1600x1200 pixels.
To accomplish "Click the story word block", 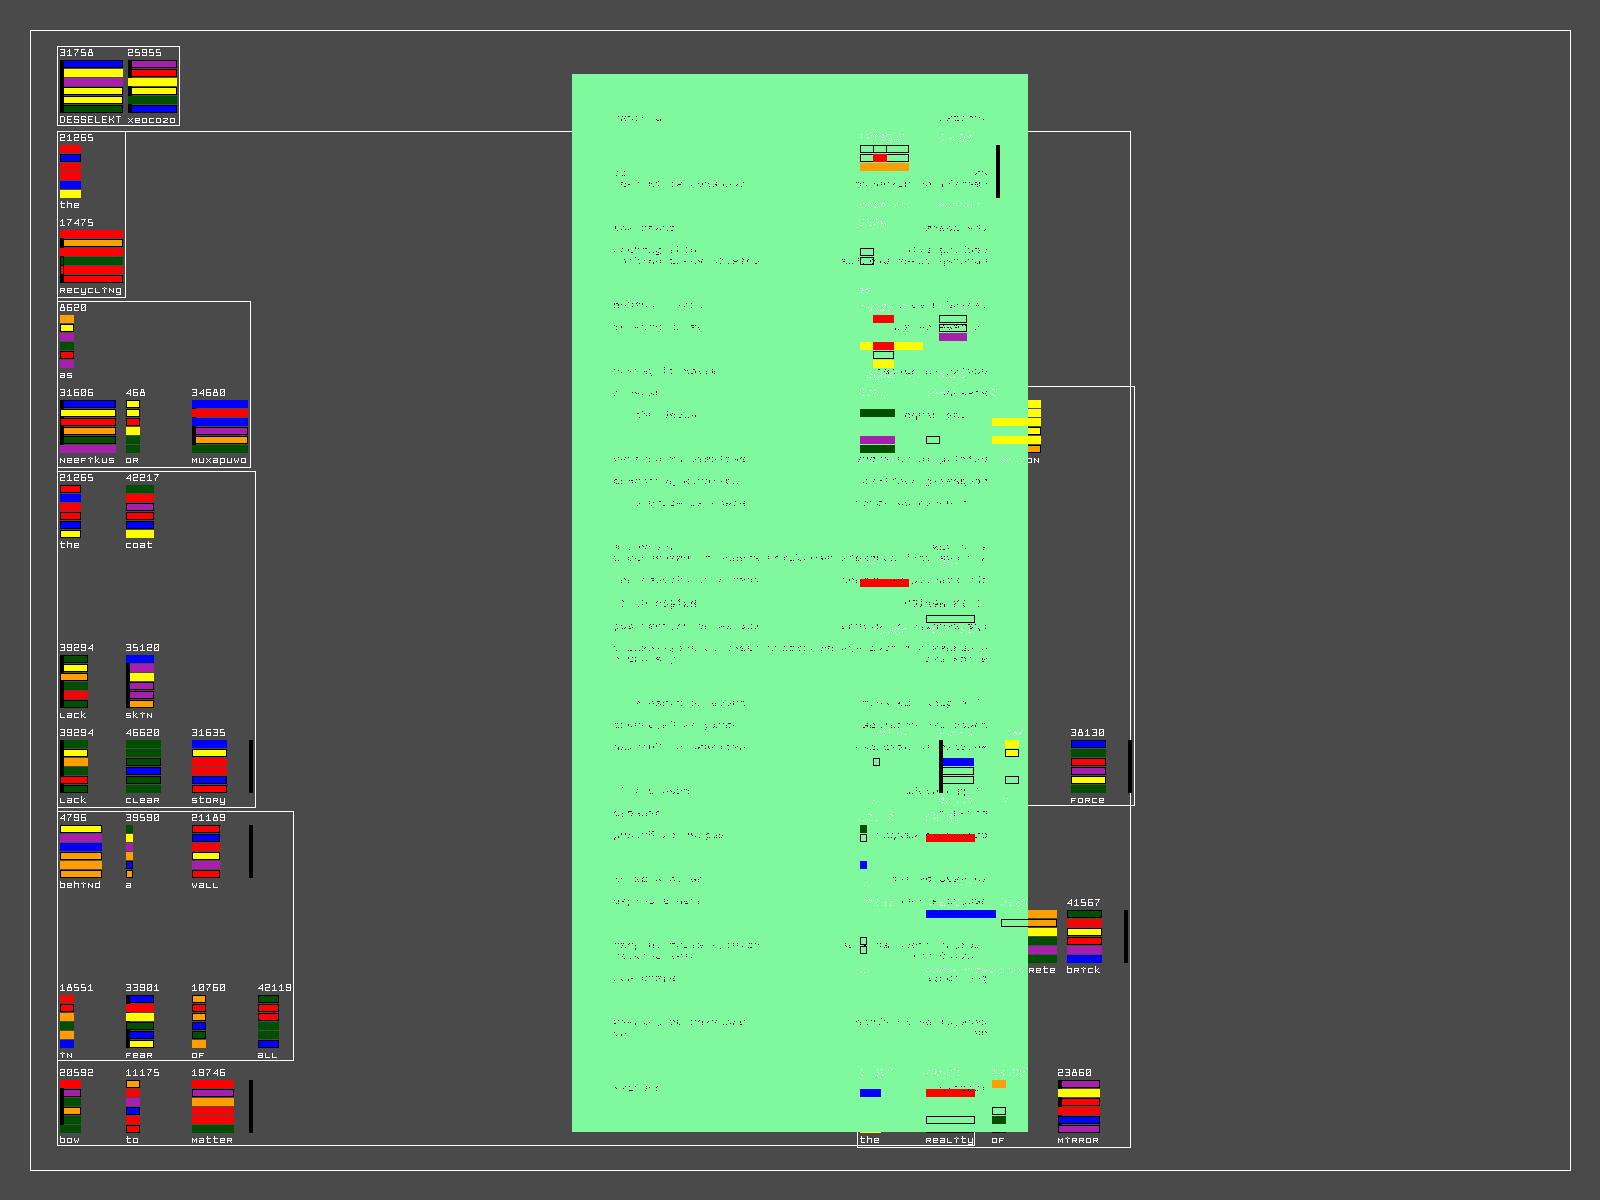I will (x=209, y=767).
